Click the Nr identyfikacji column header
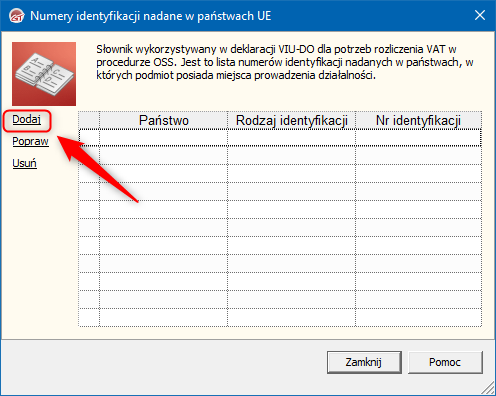496x396 pixels. point(418,120)
